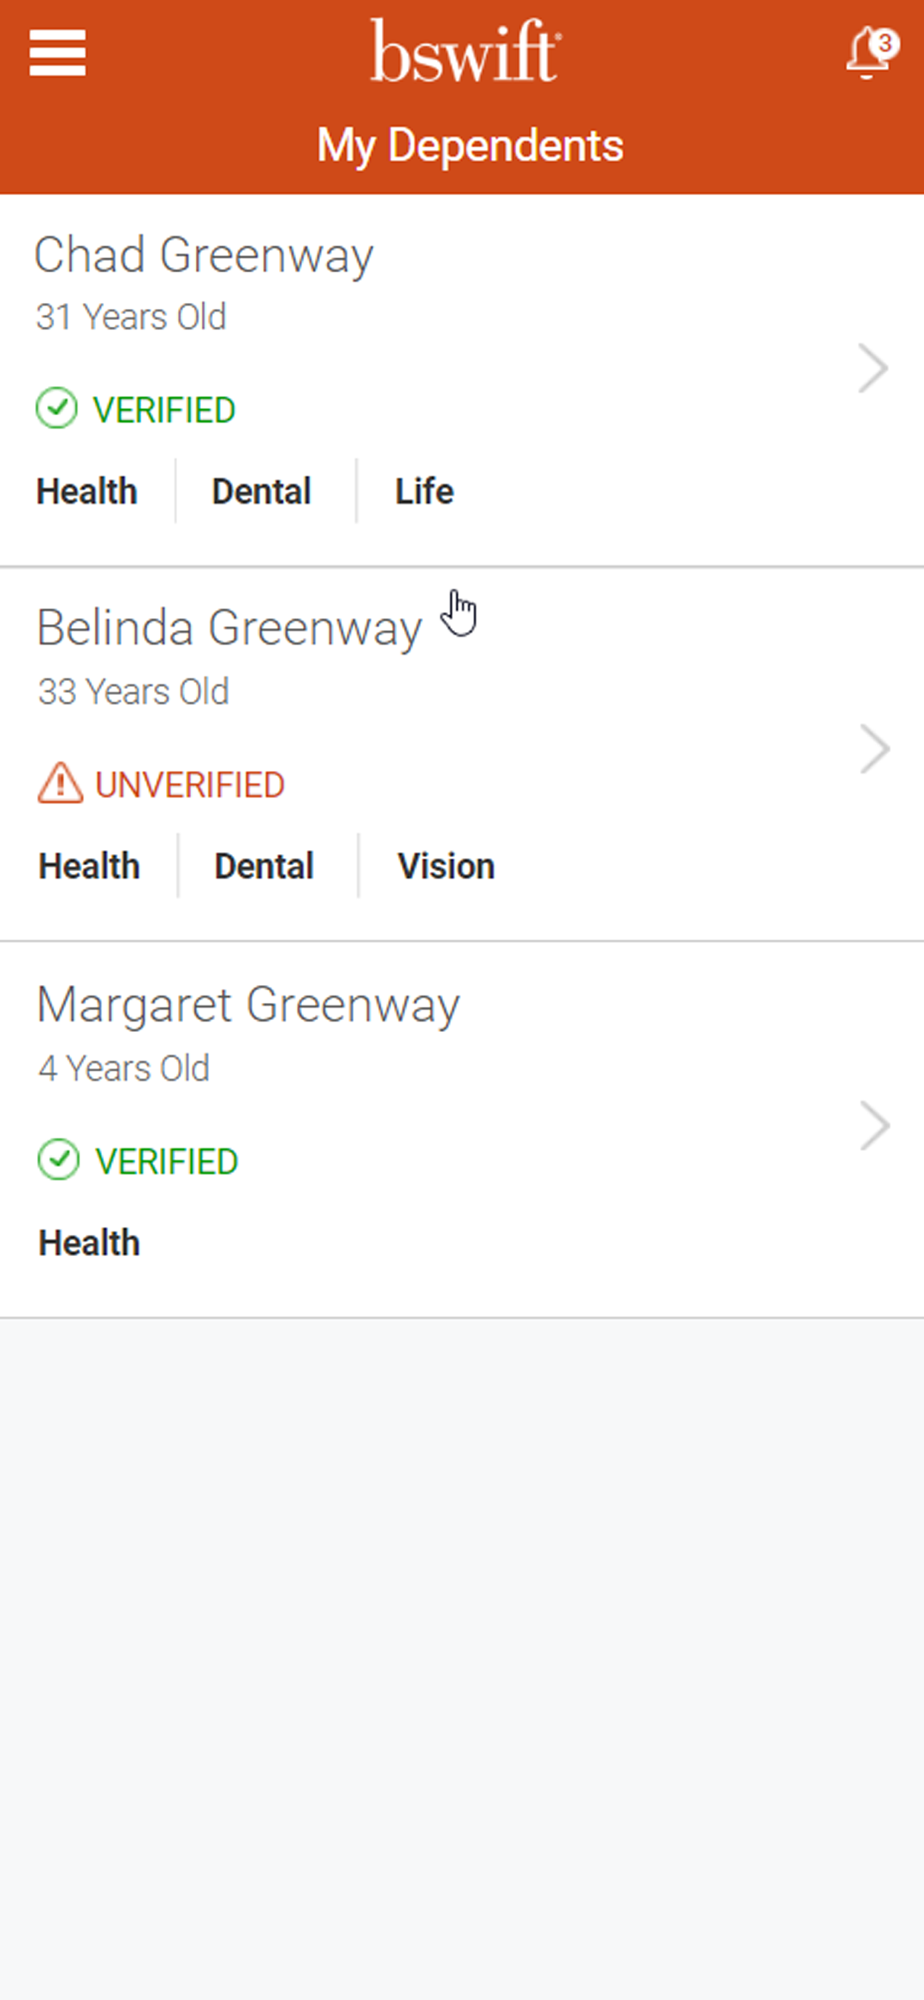Select Chad's Health benefit
This screenshot has height=2000, width=924.
tap(87, 491)
